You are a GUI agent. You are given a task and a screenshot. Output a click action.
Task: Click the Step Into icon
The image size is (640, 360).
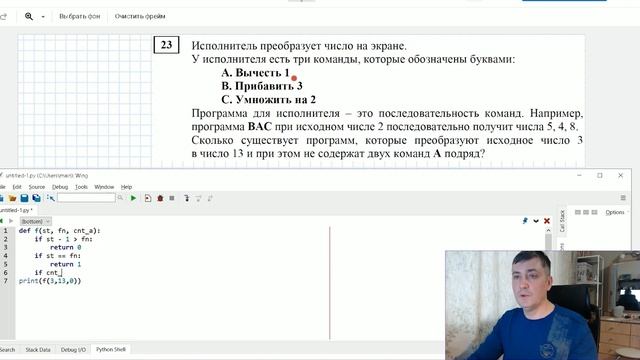click(x=187, y=198)
